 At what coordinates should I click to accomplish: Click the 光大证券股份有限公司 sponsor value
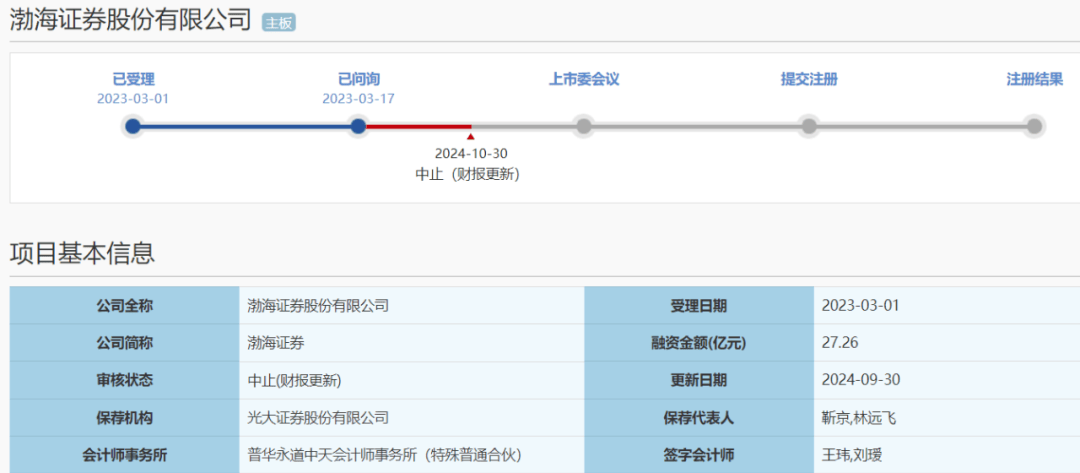[318, 417]
